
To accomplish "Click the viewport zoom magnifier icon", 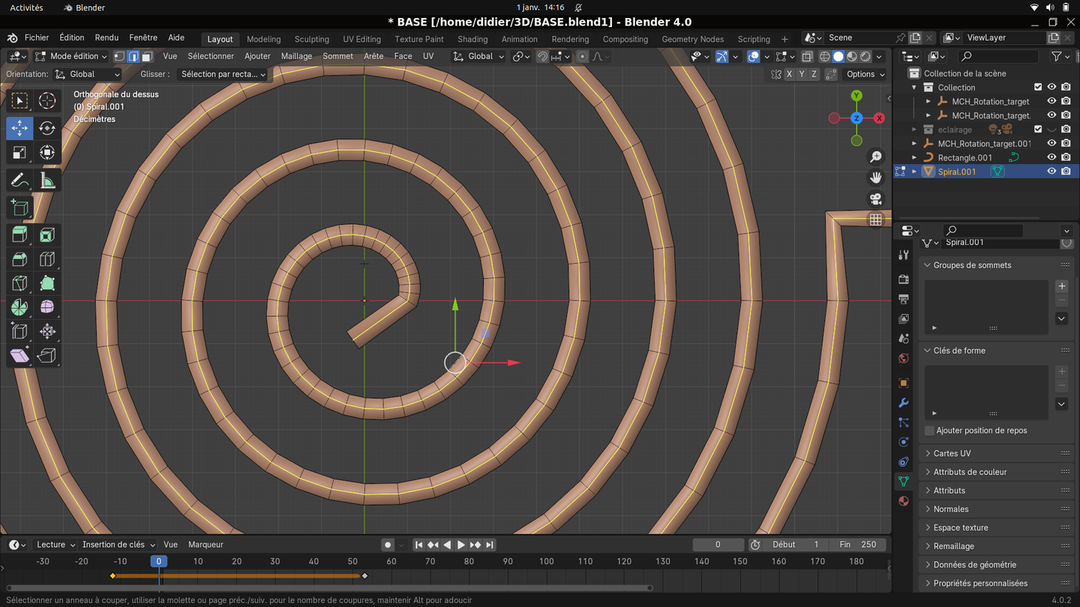I will pos(875,157).
